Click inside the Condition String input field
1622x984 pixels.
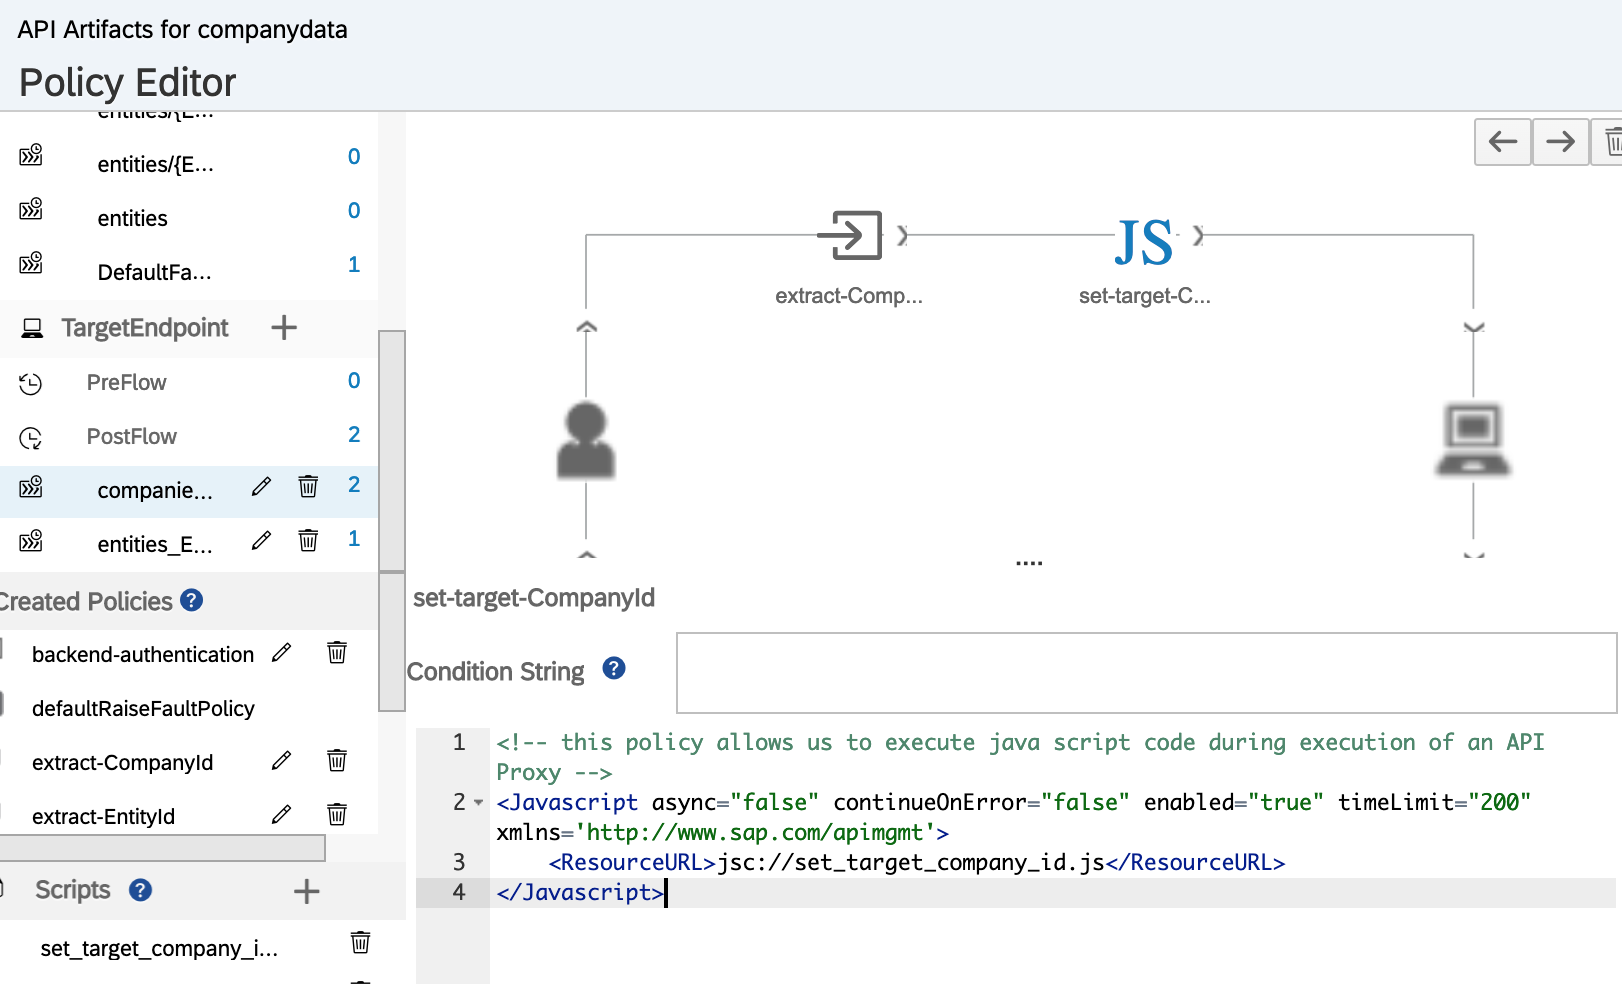tap(1145, 672)
